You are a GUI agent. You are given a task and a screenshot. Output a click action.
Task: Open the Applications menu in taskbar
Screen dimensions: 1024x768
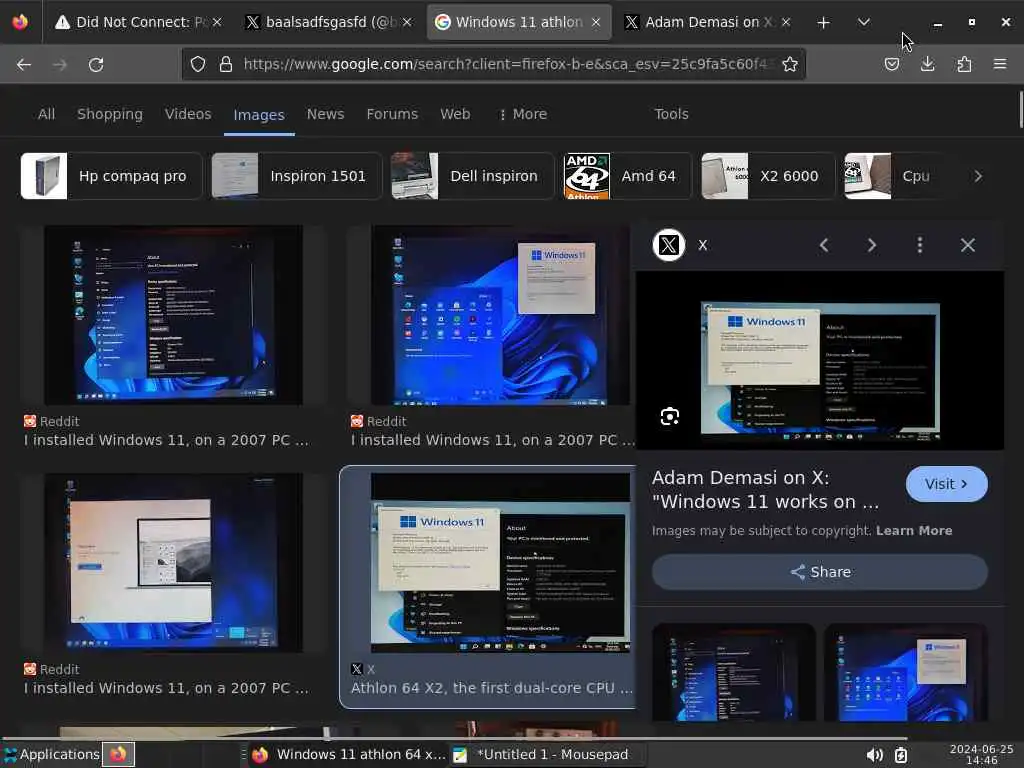coord(52,754)
